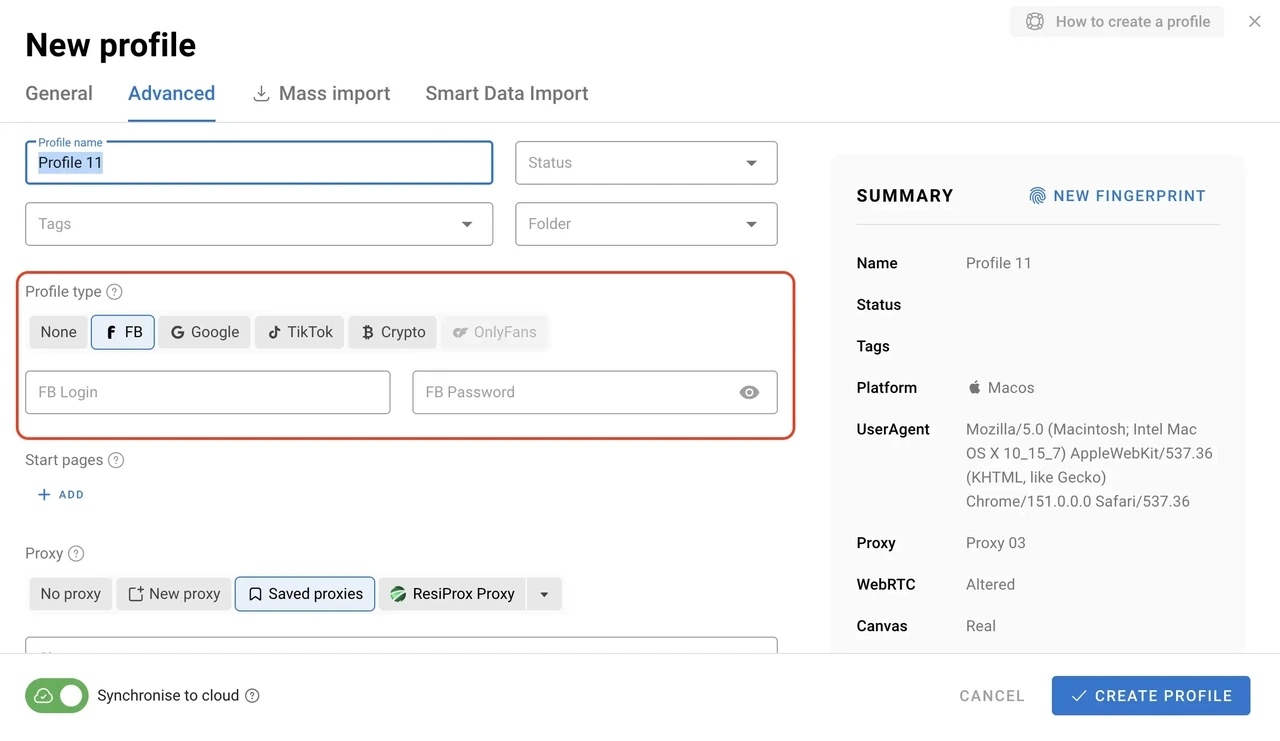The width and height of the screenshot is (1280, 741).
Task: Click the Cancel button
Action: click(x=992, y=696)
